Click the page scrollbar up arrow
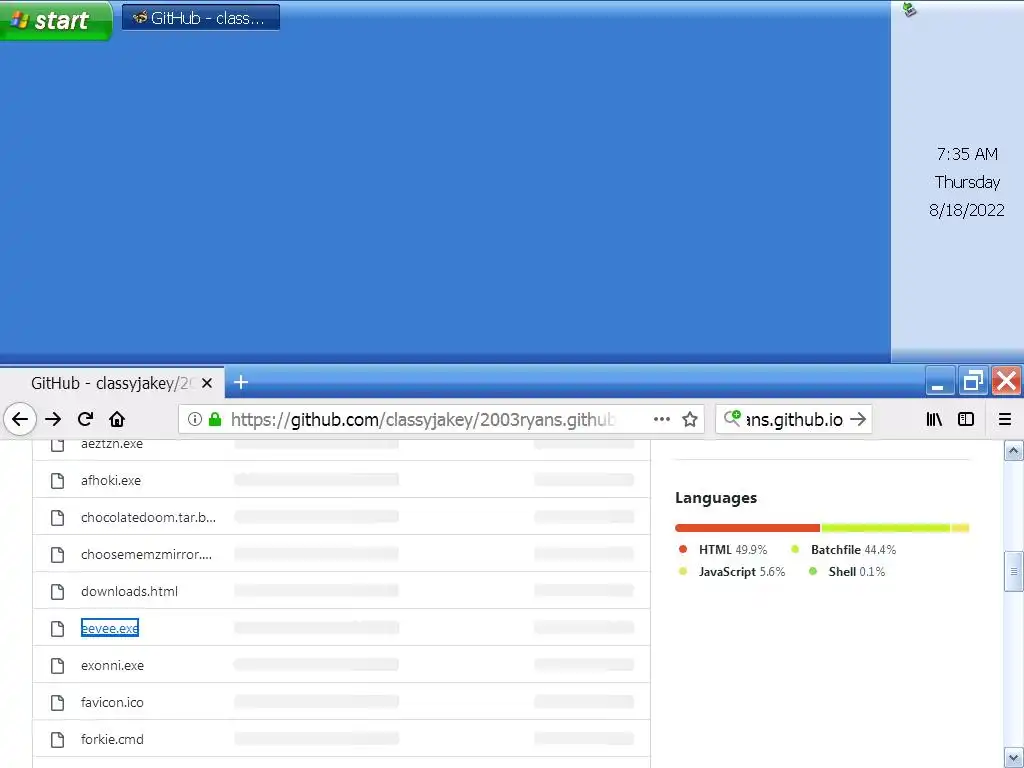The image size is (1024, 768). tap(1013, 451)
